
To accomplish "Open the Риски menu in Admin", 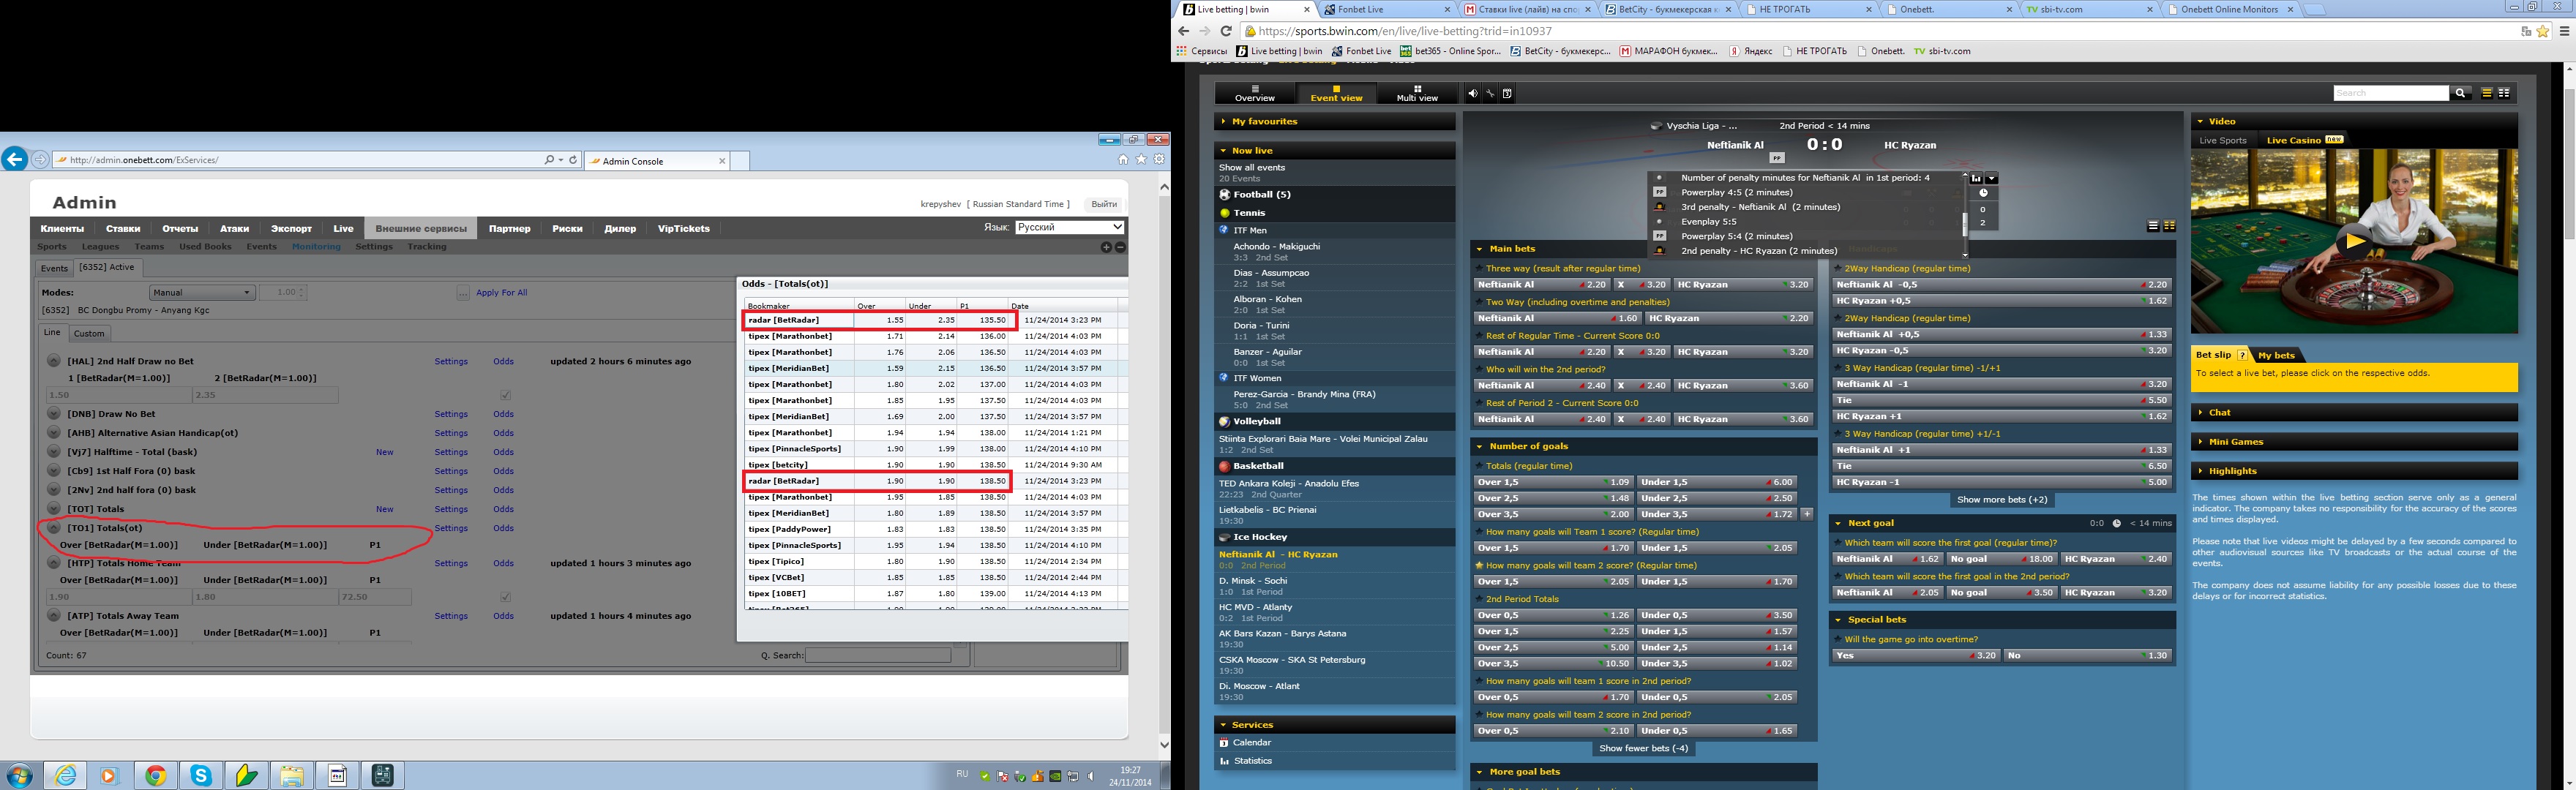I will (567, 228).
